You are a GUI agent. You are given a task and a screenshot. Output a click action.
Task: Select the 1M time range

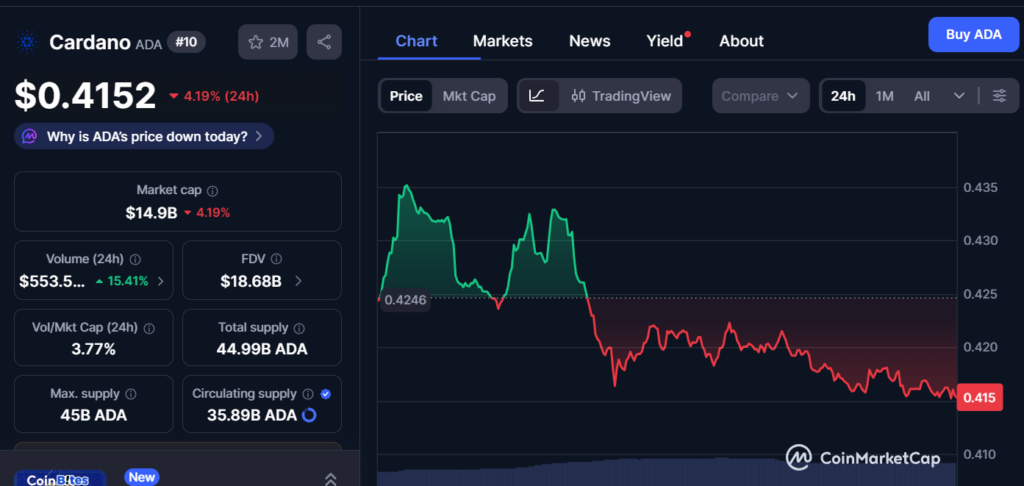click(x=884, y=96)
